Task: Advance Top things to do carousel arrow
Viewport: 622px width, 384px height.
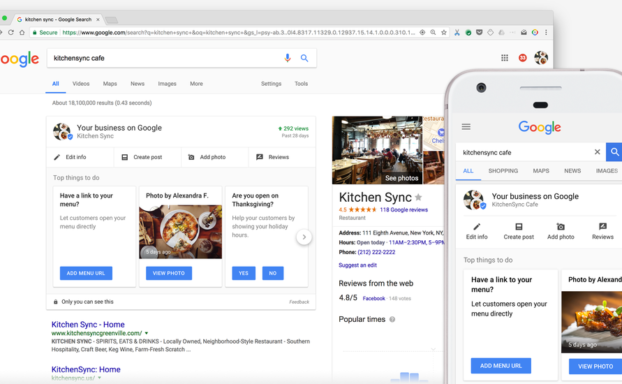Action: pyautogui.click(x=304, y=237)
